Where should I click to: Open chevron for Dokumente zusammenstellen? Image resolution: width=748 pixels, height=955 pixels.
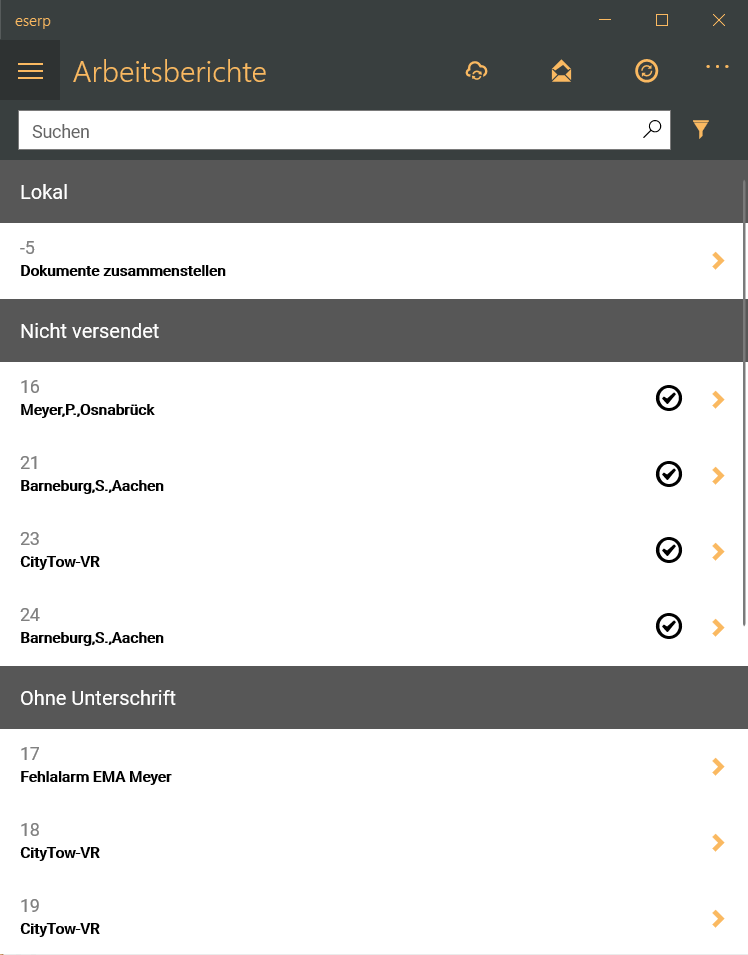pos(718,261)
